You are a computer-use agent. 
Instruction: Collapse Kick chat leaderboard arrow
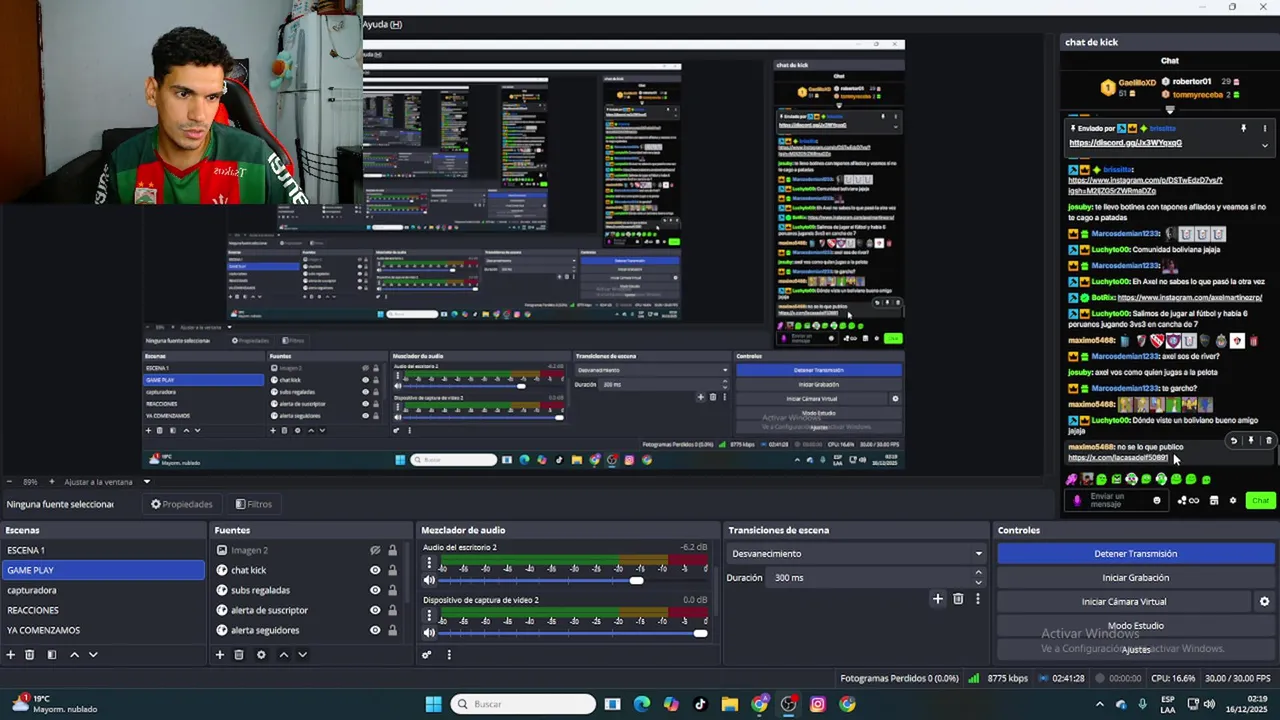(1170, 110)
